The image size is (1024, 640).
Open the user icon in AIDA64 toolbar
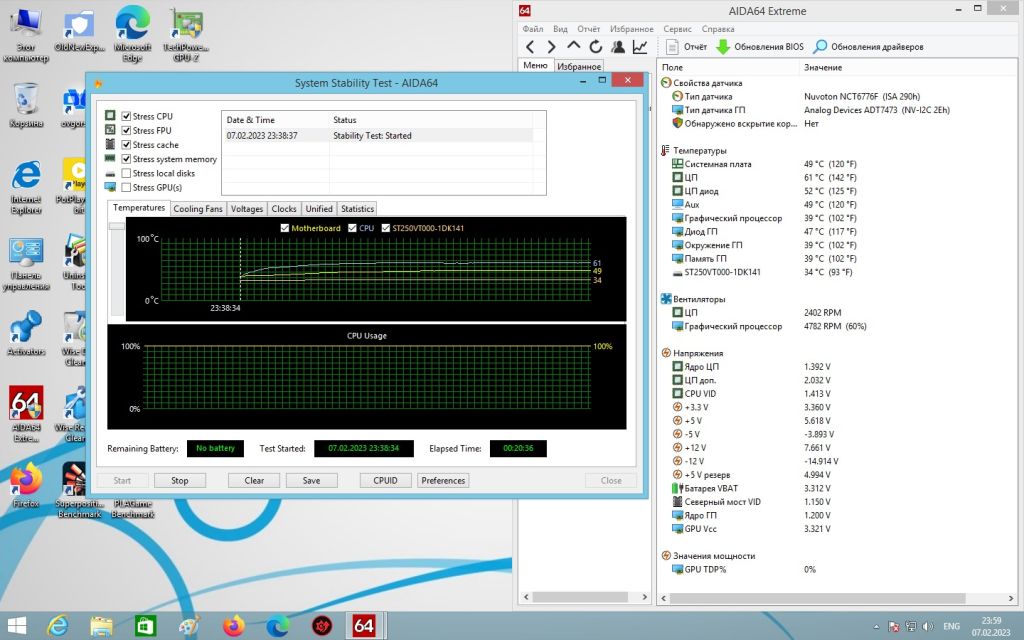tap(618, 46)
